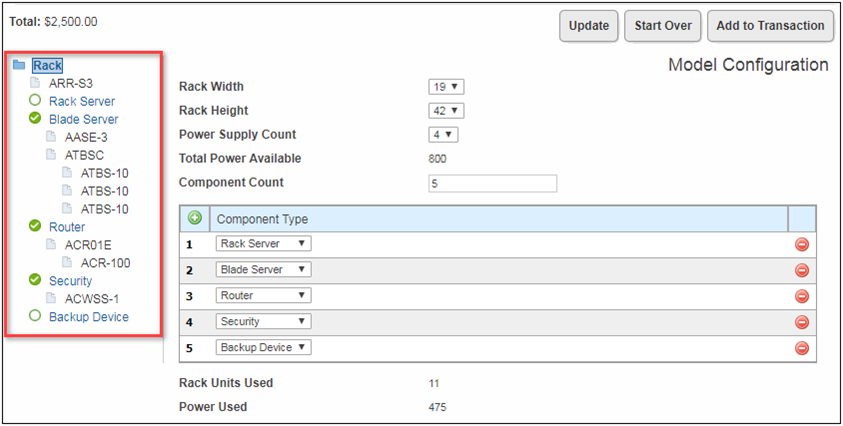Open the Rack Height dropdown
Screen dimensions: 843x426
(x=447, y=111)
